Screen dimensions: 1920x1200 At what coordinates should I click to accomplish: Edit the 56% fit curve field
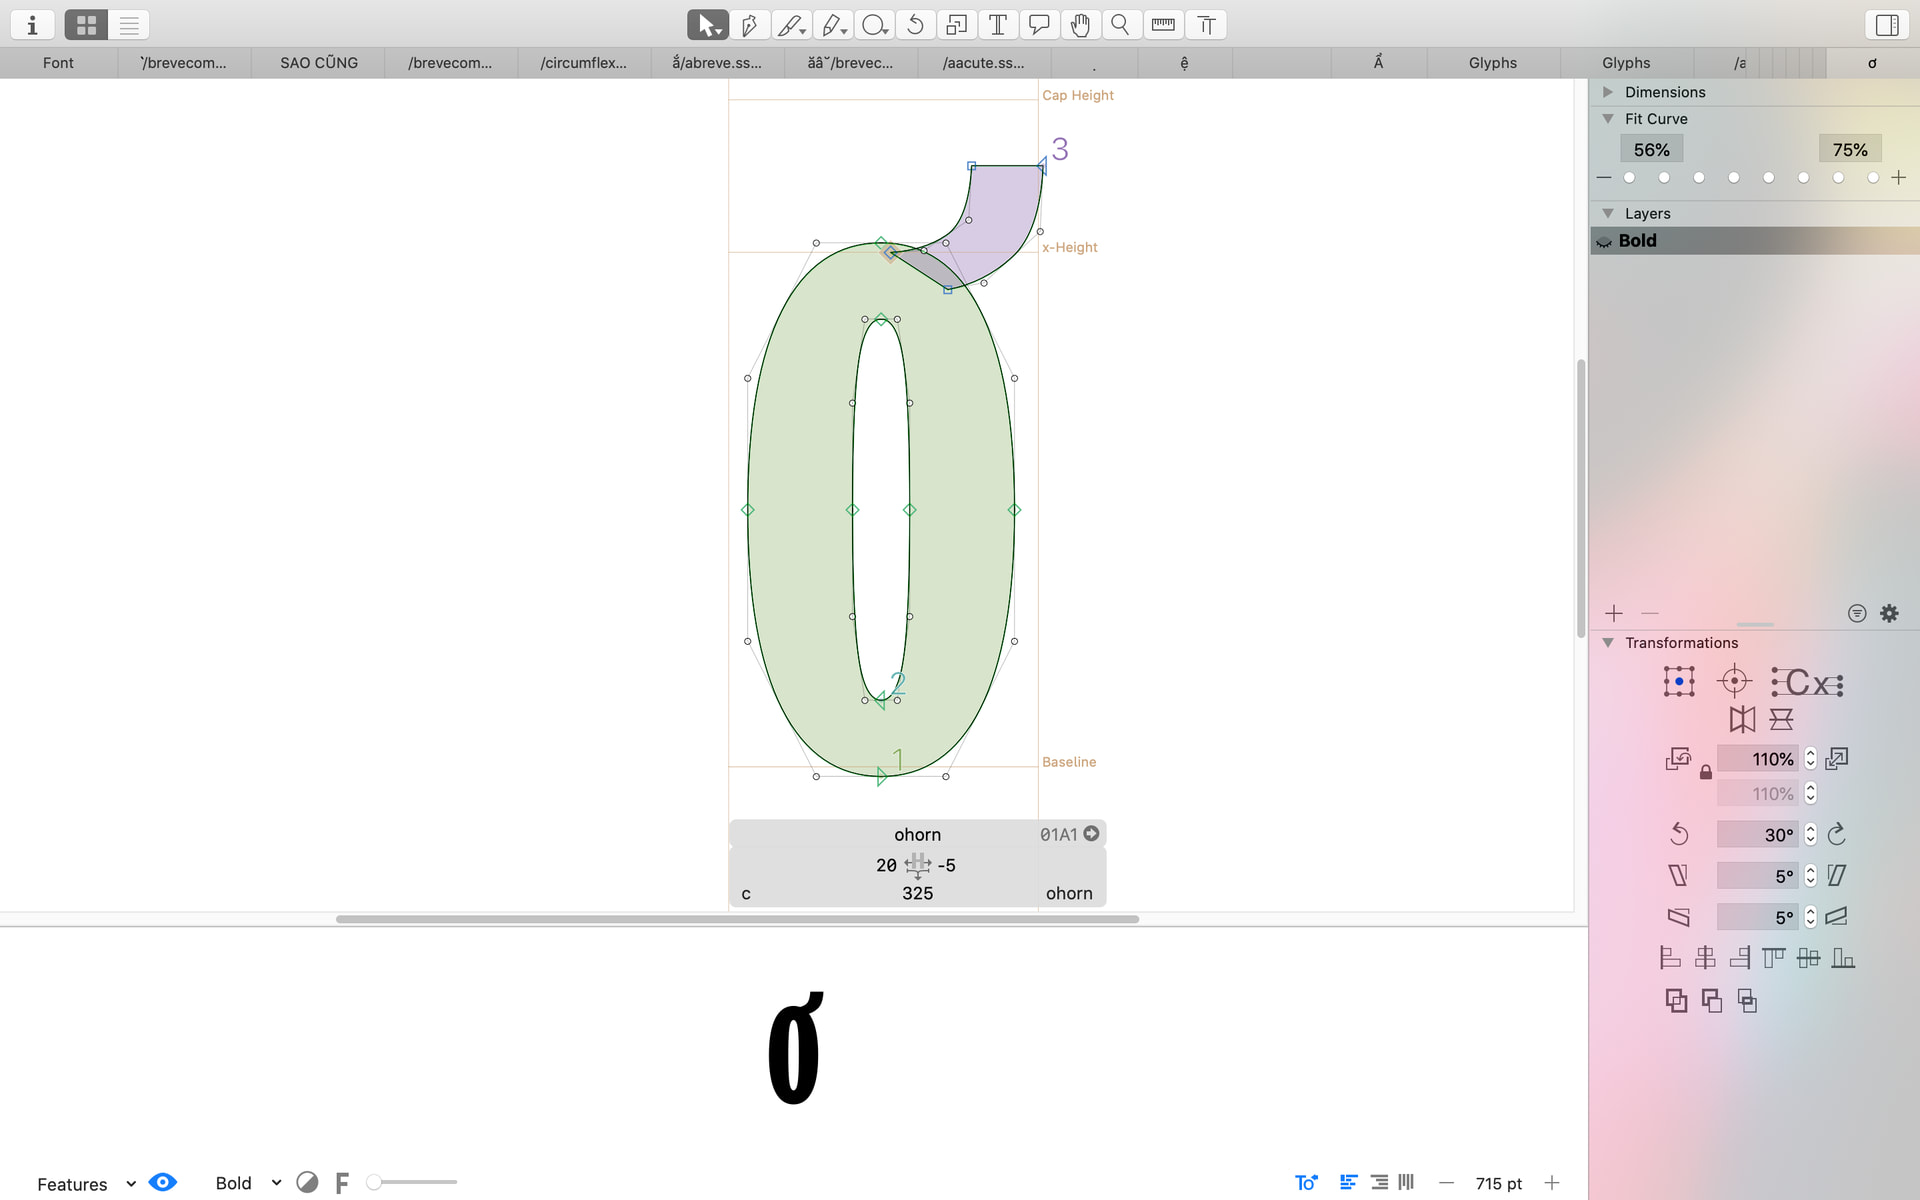point(1651,150)
